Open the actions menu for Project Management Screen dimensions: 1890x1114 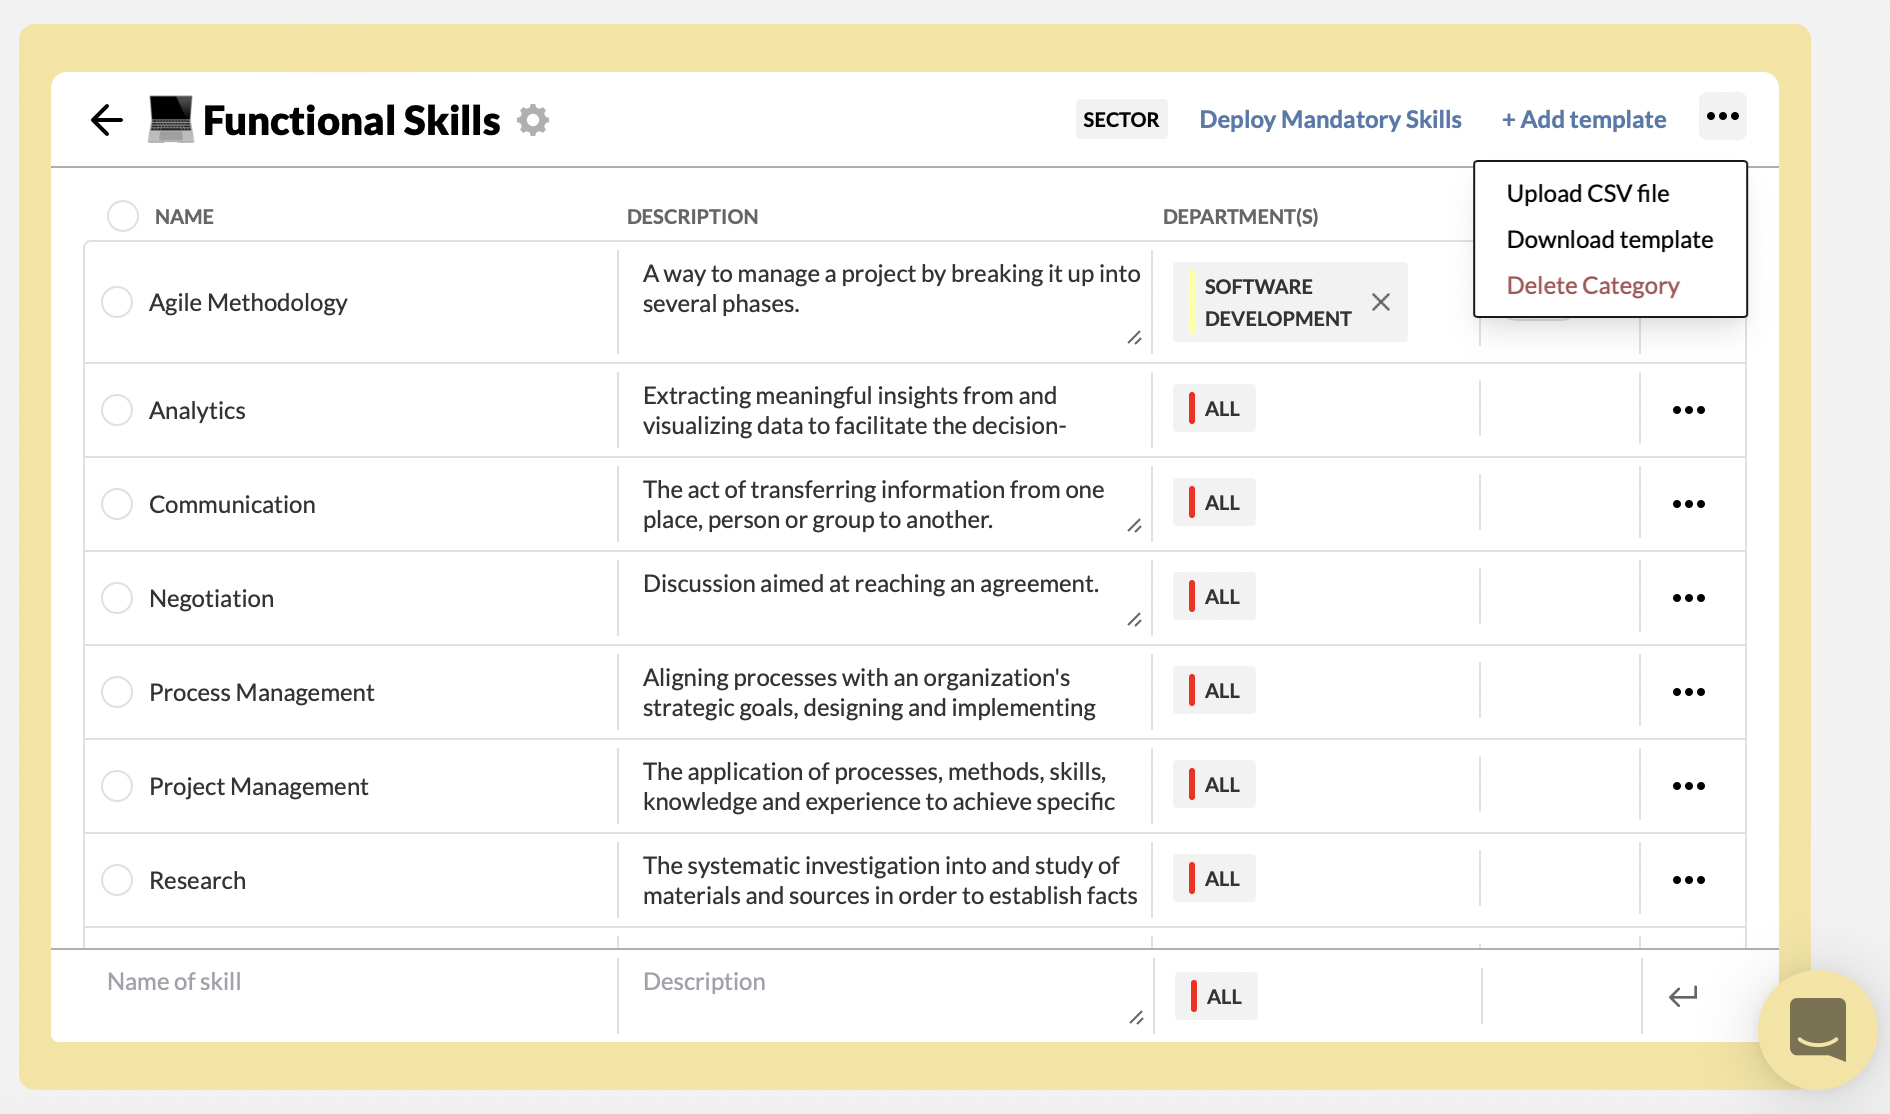coord(1689,786)
